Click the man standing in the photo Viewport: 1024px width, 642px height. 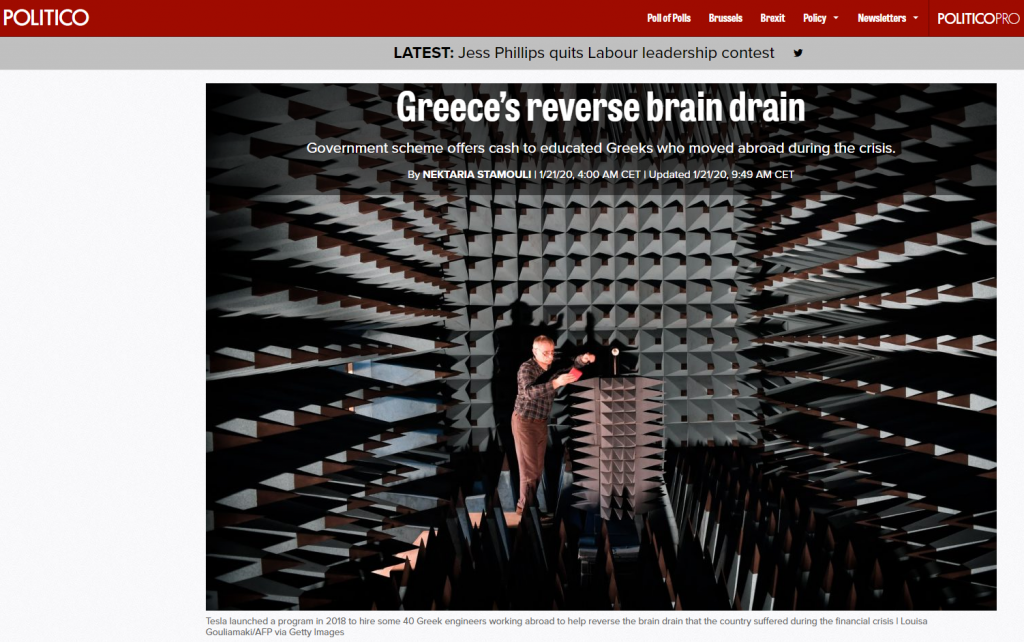click(534, 420)
